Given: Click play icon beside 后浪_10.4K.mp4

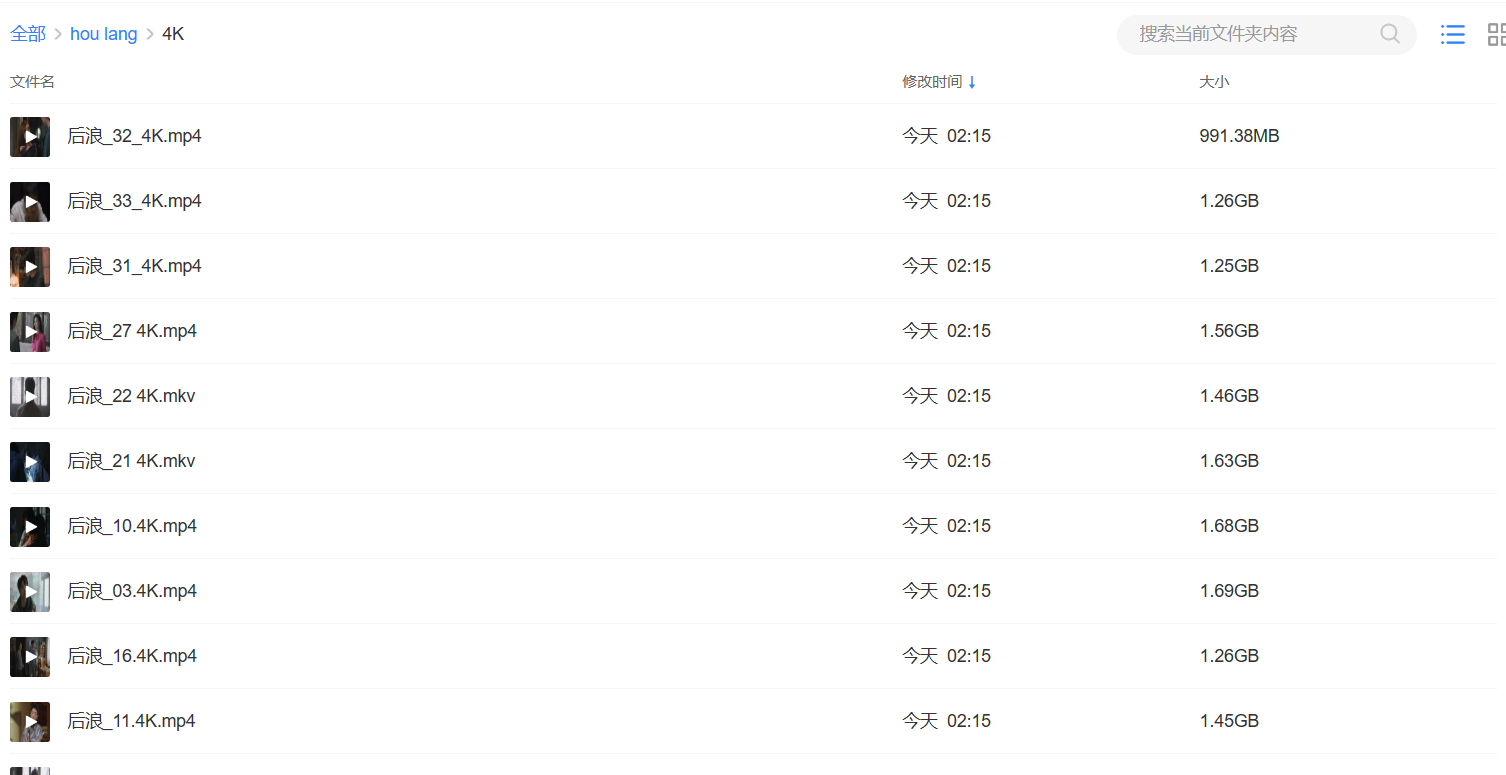Looking at the screenshot, I should pyautogui.click(x=30, y=527).
